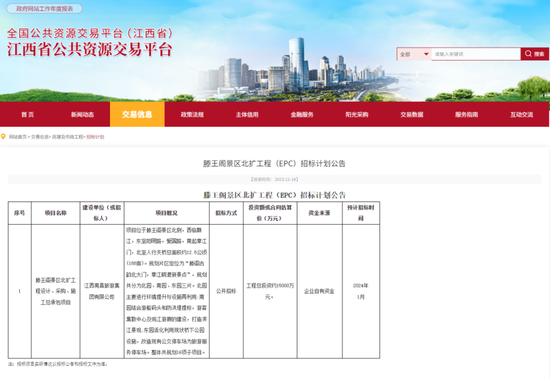Open the 金融服务 nav tab

[302, 114]
